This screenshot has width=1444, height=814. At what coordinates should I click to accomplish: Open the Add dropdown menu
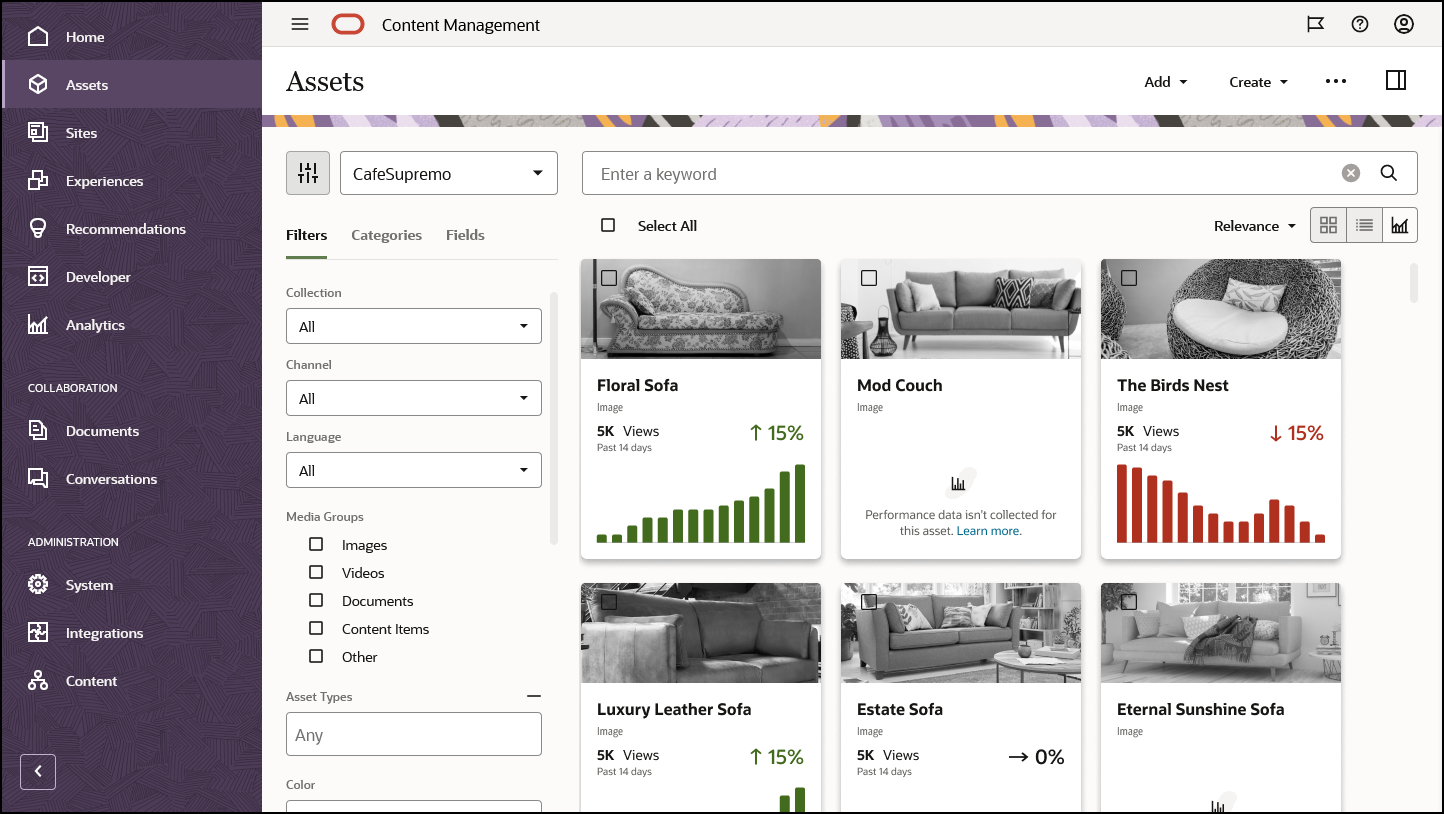point(1166,82)
